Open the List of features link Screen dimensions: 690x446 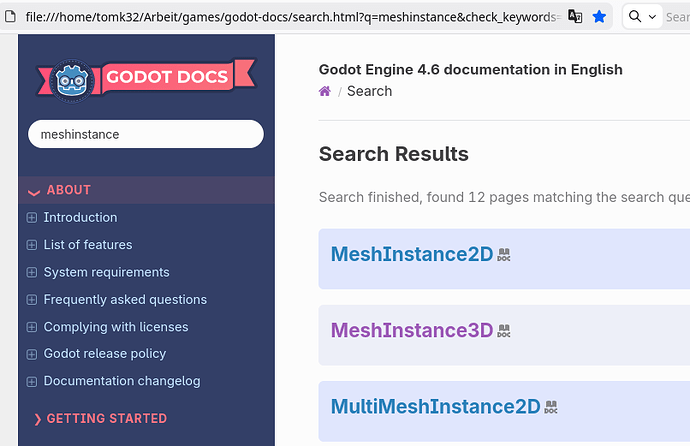pos(88,245)
